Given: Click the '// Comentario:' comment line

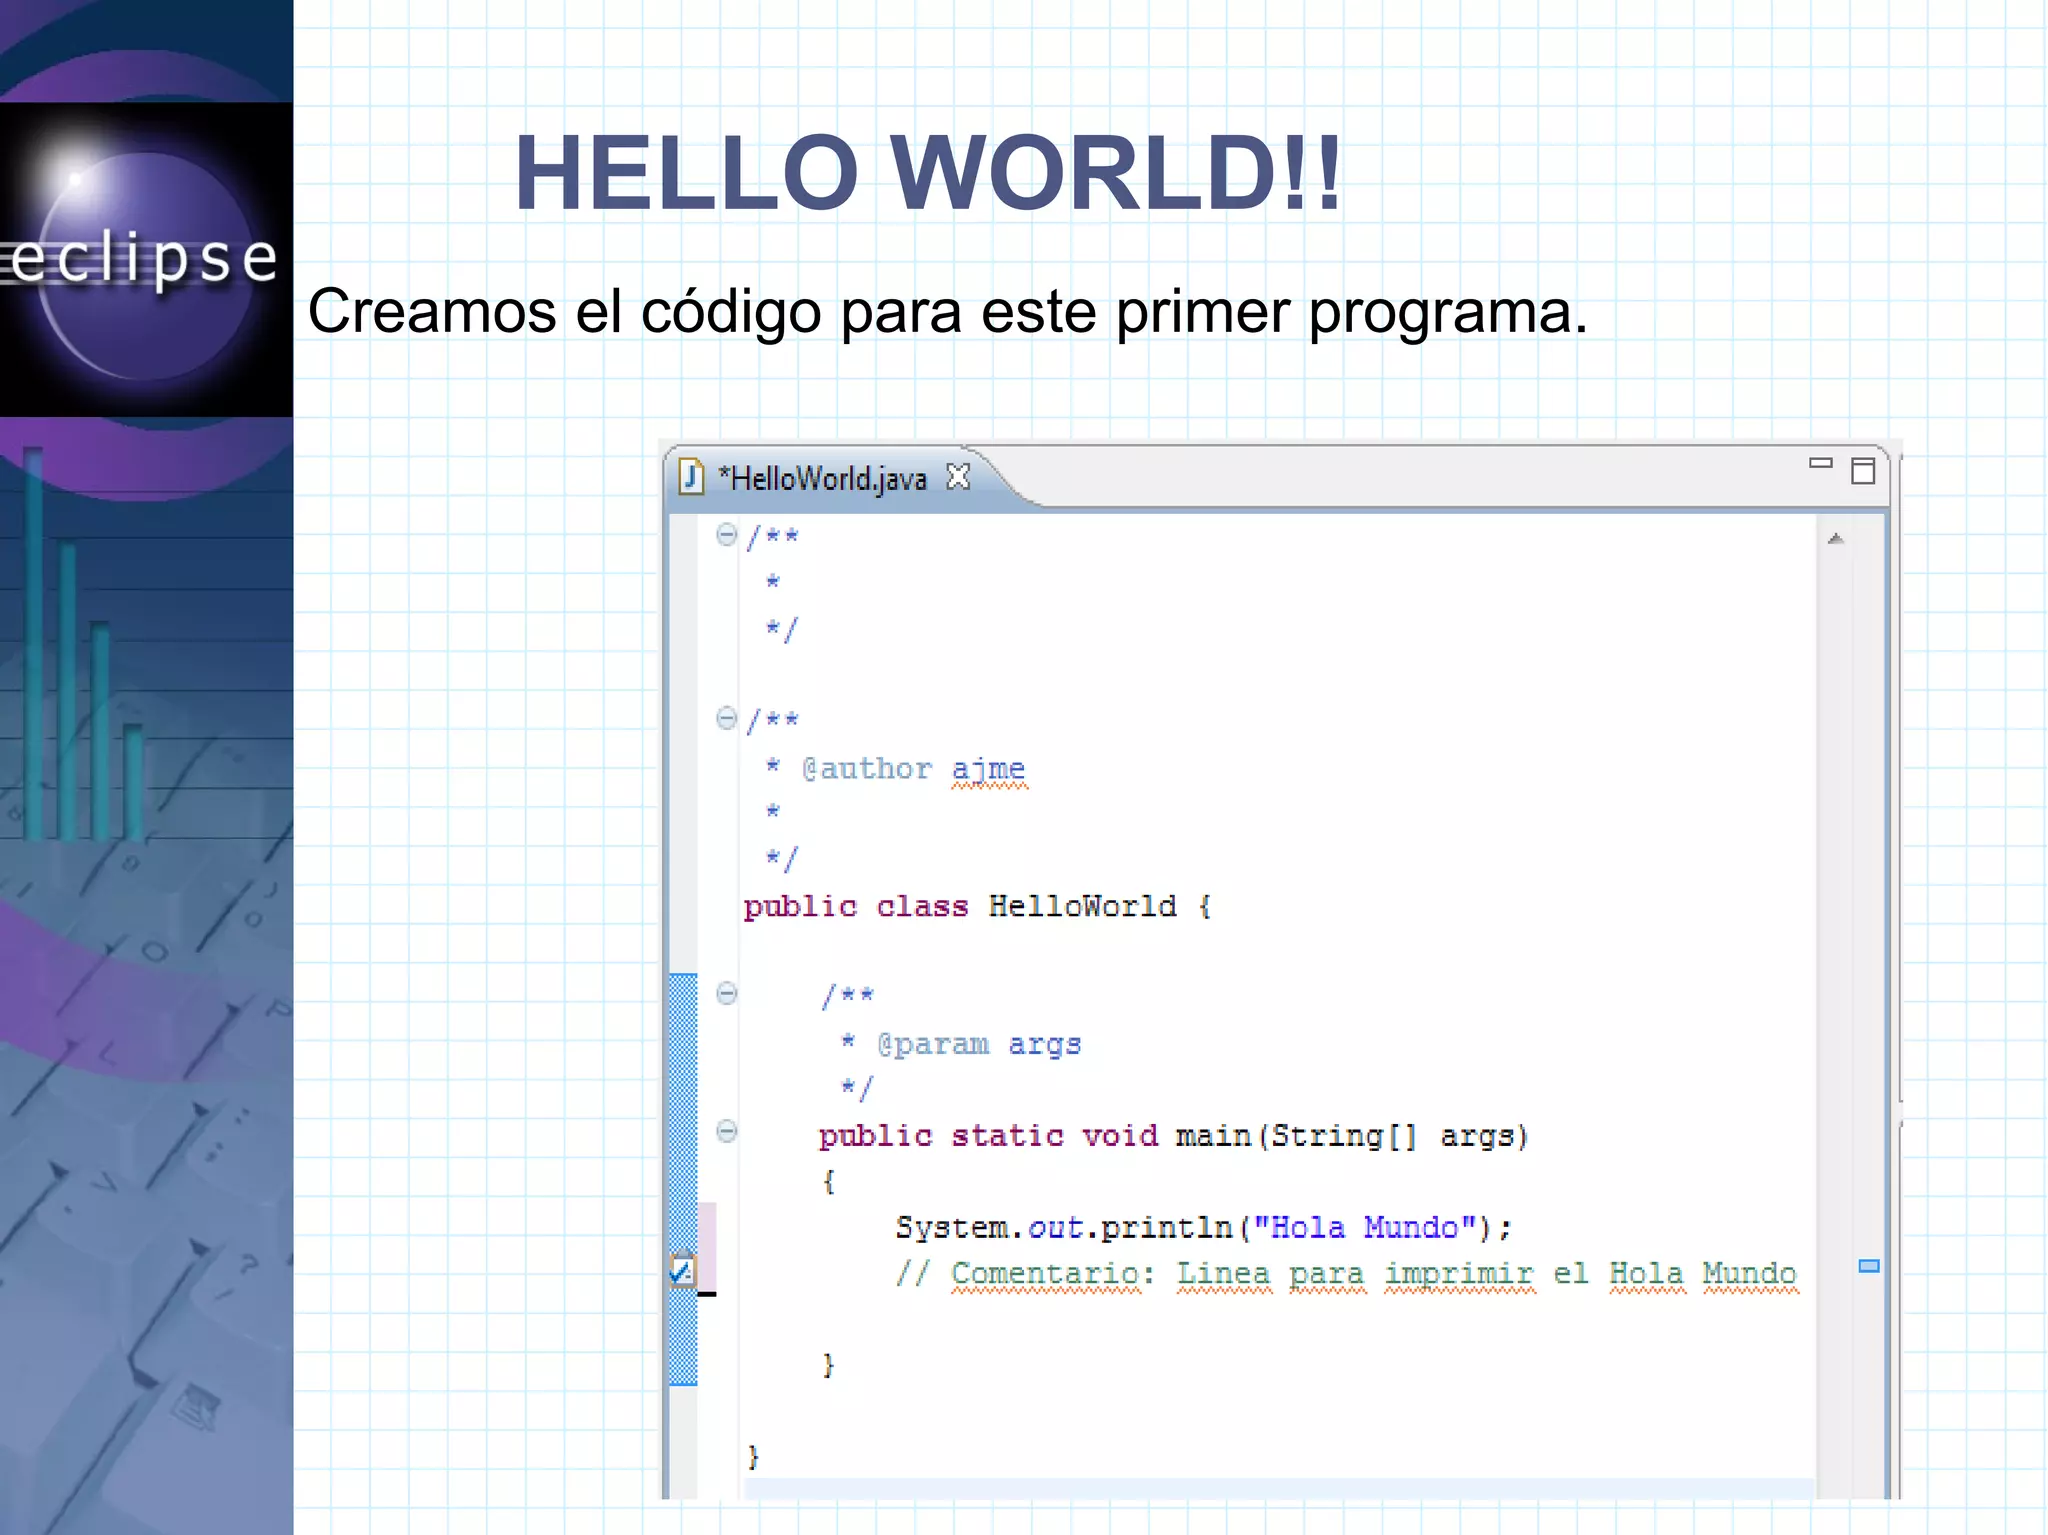Looking at the screenshot, I should click(x=1346, y=1274).
